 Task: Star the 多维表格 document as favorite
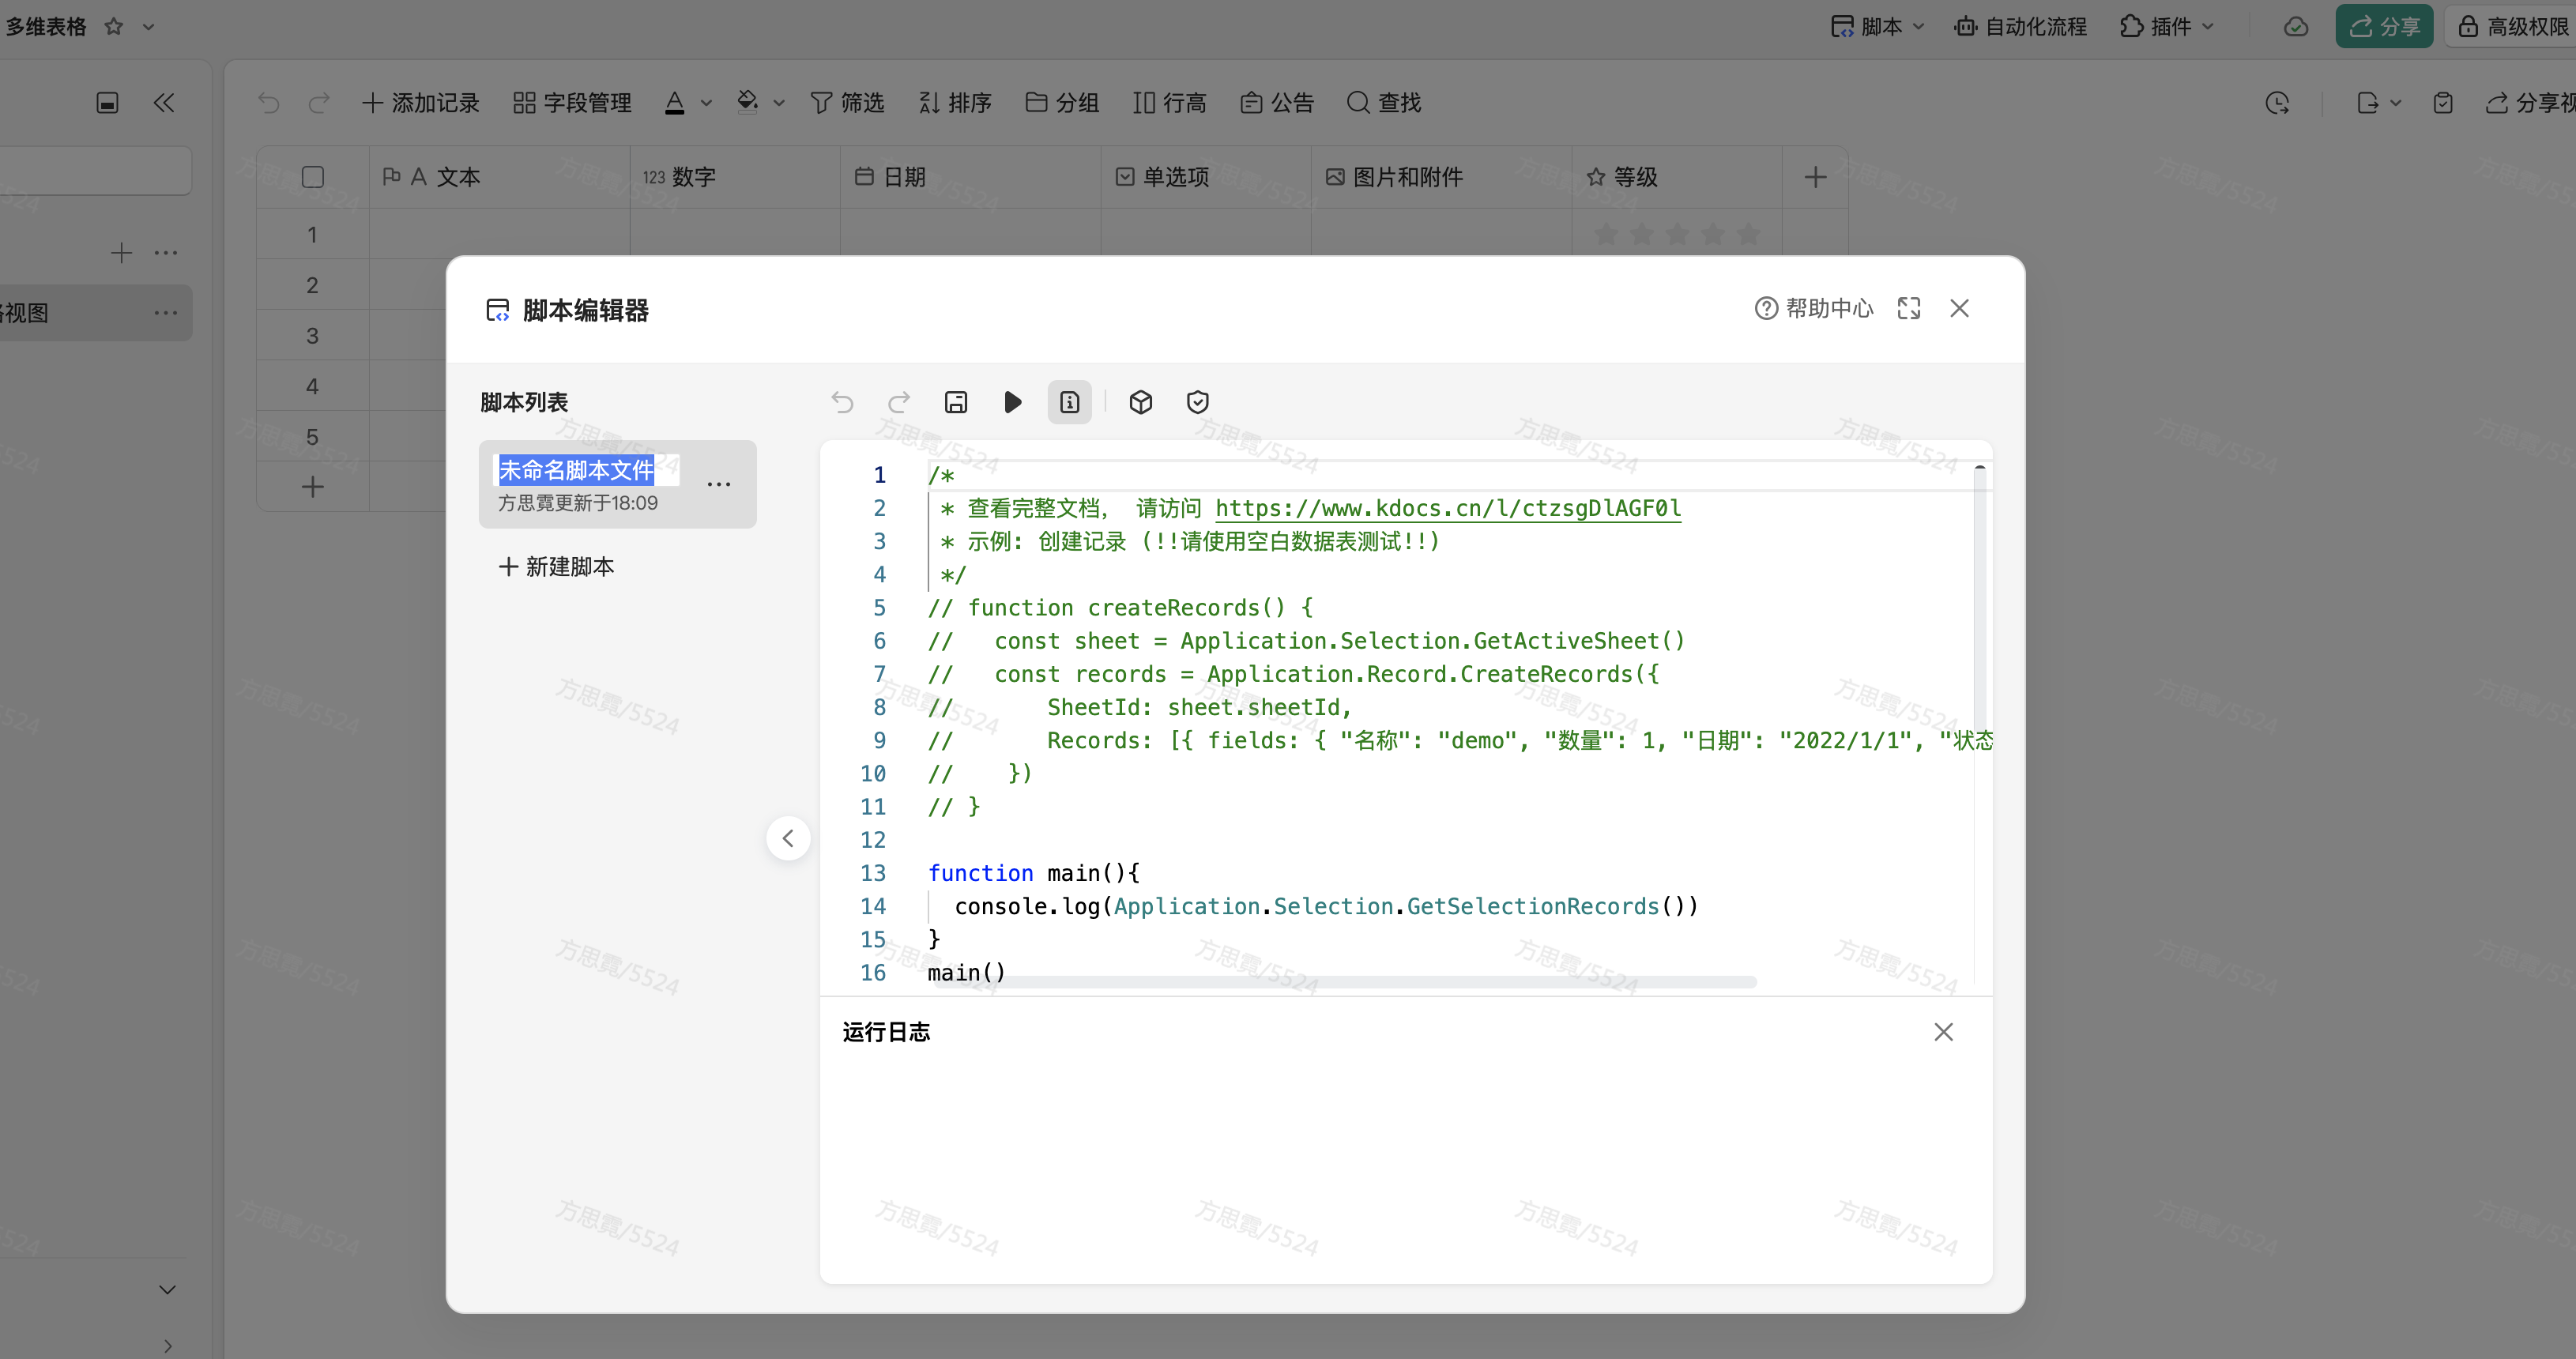pyautogui.click(x=114, y=26)
